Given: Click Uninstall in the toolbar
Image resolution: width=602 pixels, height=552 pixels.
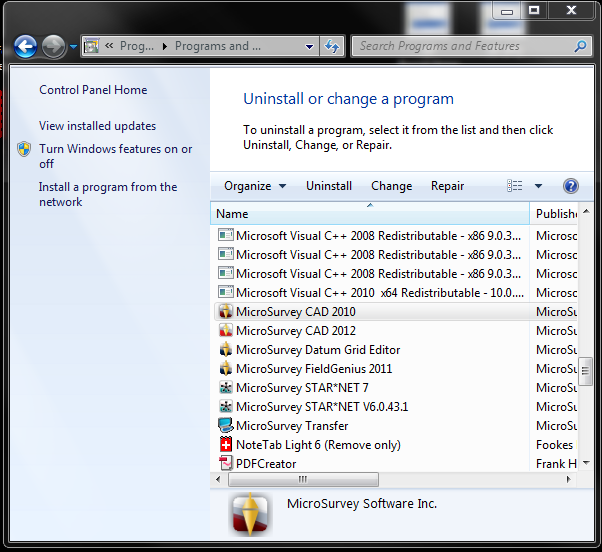Looking at the screenshot, I should tap(329, 186).
